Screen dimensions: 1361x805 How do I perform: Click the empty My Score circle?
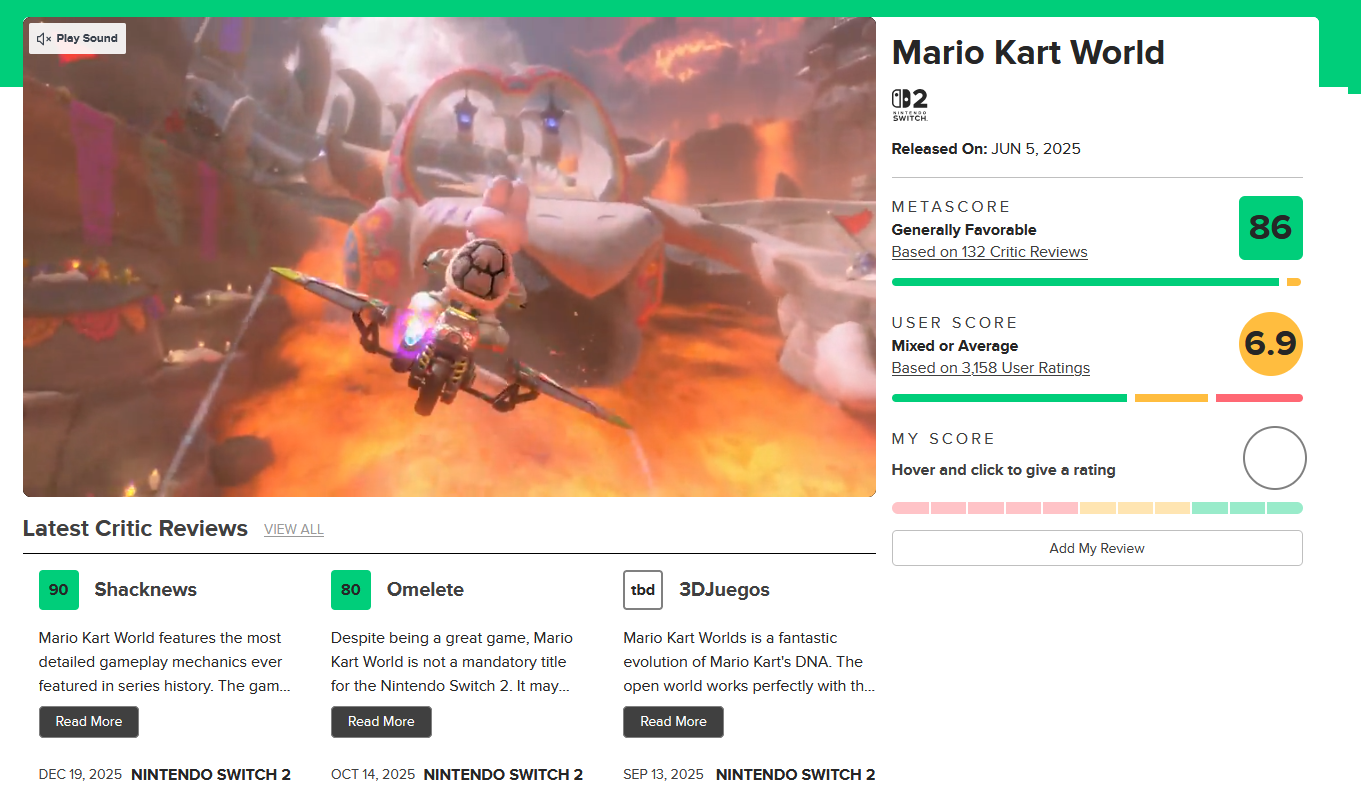click(x=1274, y=458)
